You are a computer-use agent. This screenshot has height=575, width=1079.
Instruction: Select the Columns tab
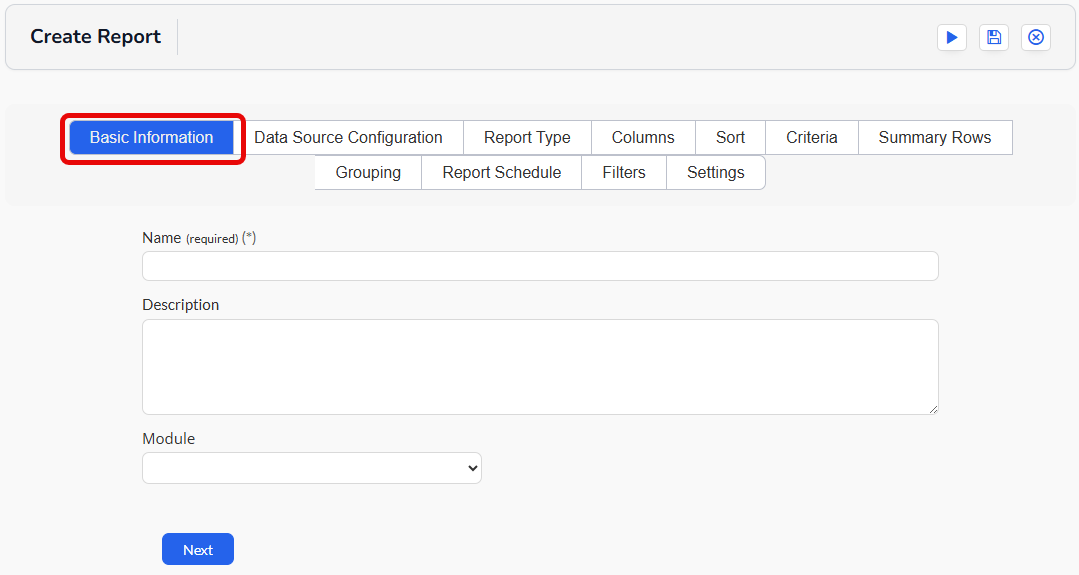point(643,138)
